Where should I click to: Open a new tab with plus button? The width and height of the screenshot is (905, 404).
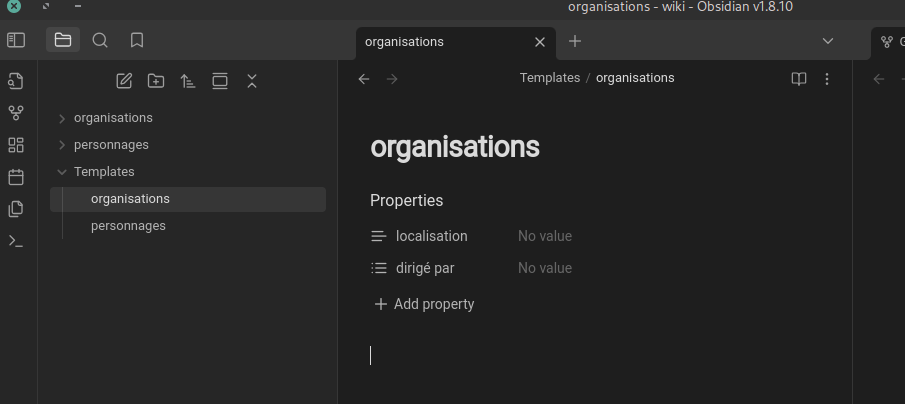pos(575,41)
